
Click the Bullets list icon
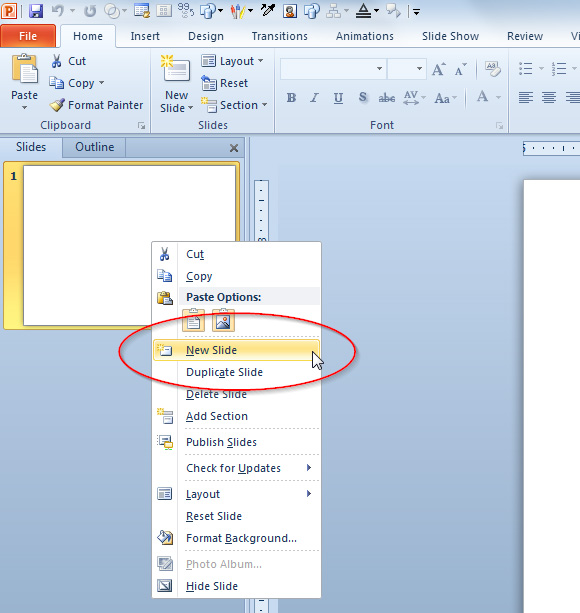coord(526,69)
